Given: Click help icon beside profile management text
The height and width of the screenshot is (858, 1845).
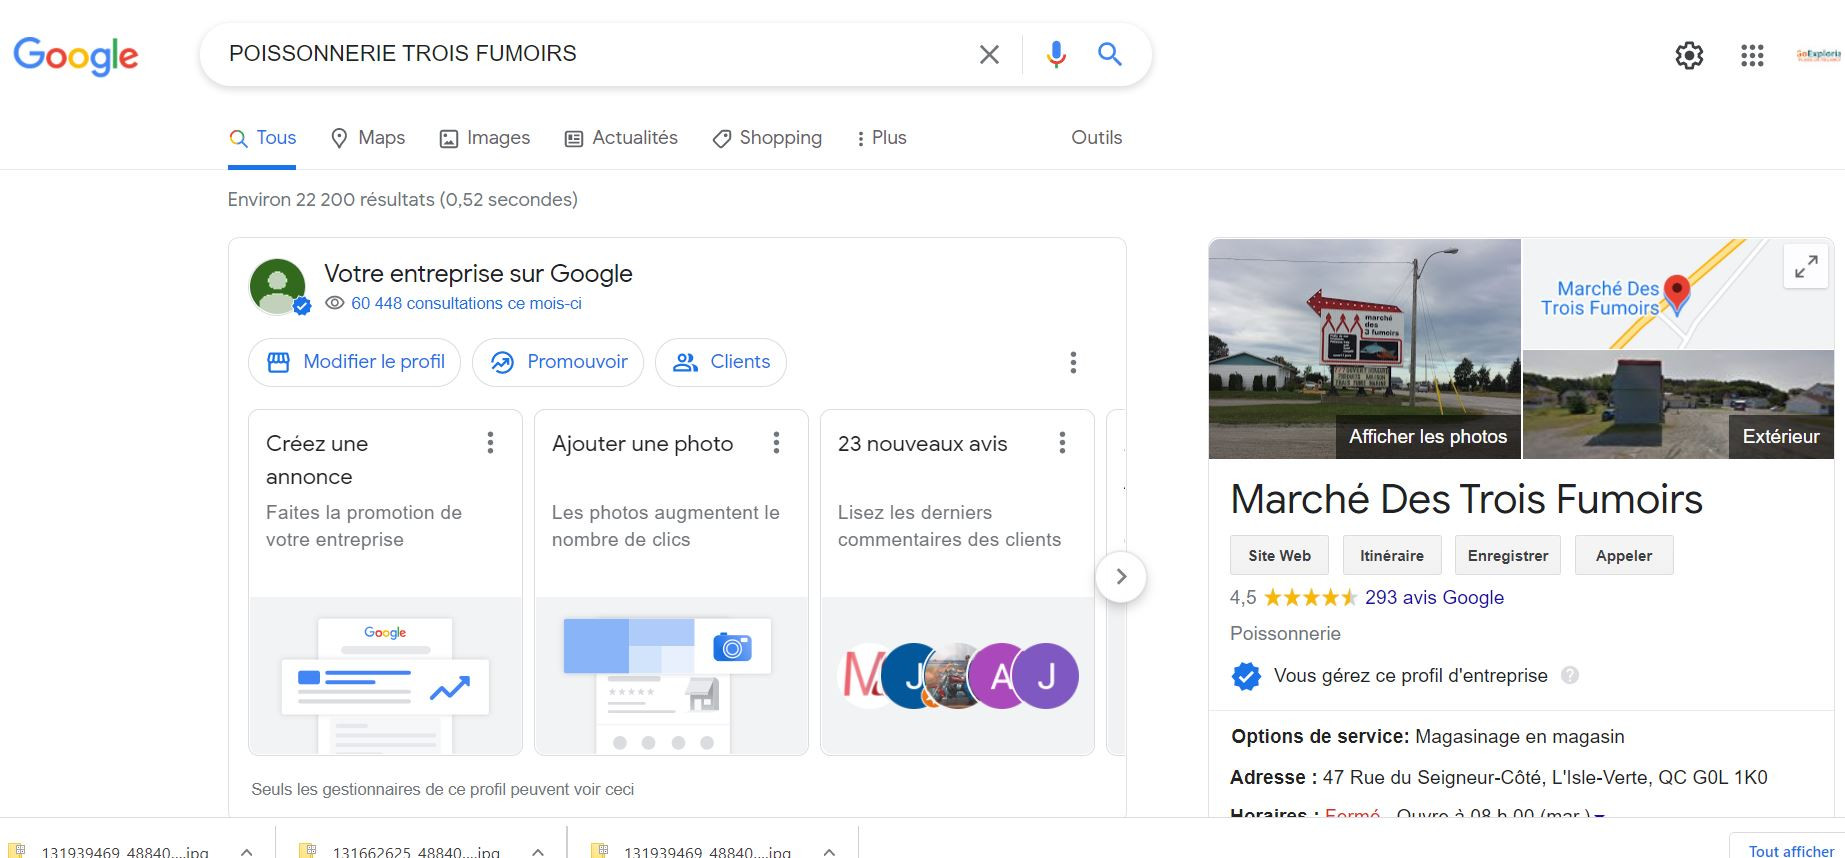Looking at the screenshot, I should pyautogui.click(x=1570, y=675).
